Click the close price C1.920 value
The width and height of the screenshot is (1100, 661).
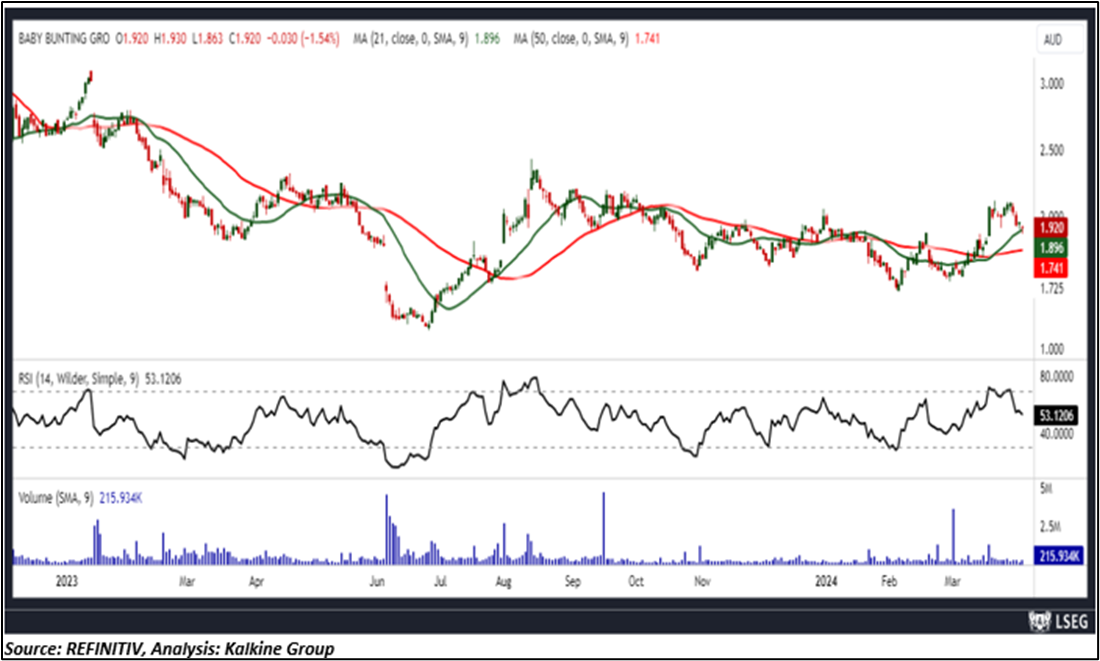(x=245, y=39)
